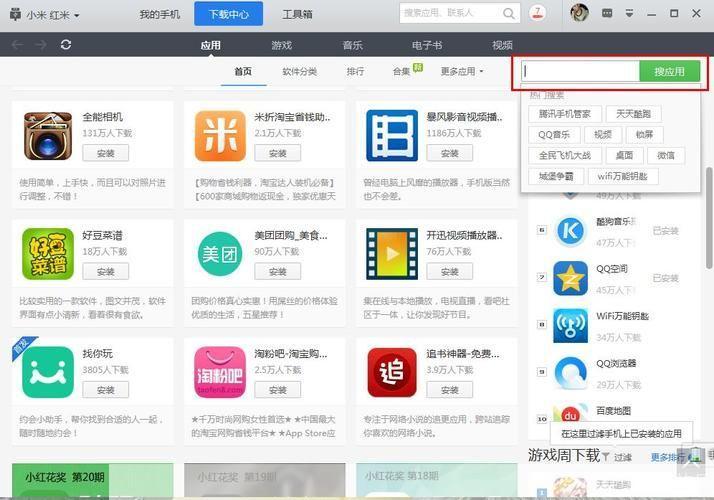The image size is (714, 500).
Task: Go forward with the right arrow
Action: click(x=41, y=45)
